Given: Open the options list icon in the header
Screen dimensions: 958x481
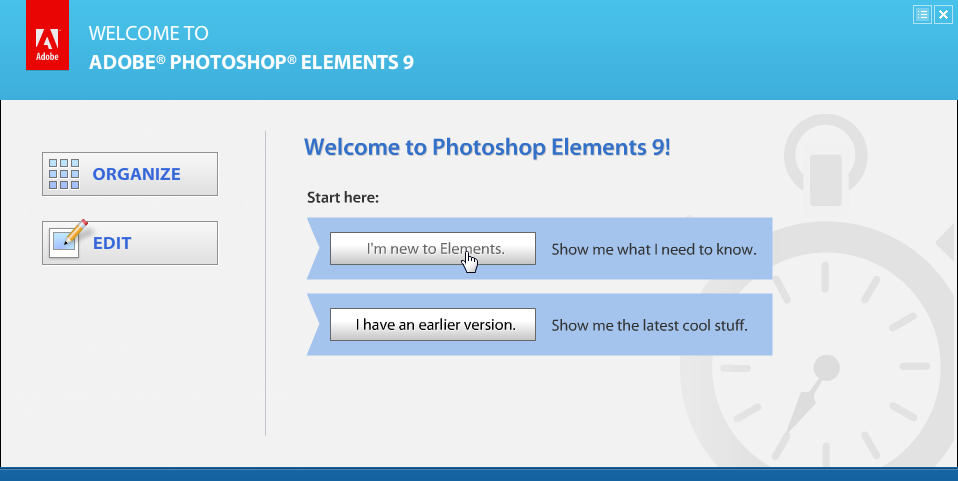Looking at the screenshot, I should tap(922, 14).
